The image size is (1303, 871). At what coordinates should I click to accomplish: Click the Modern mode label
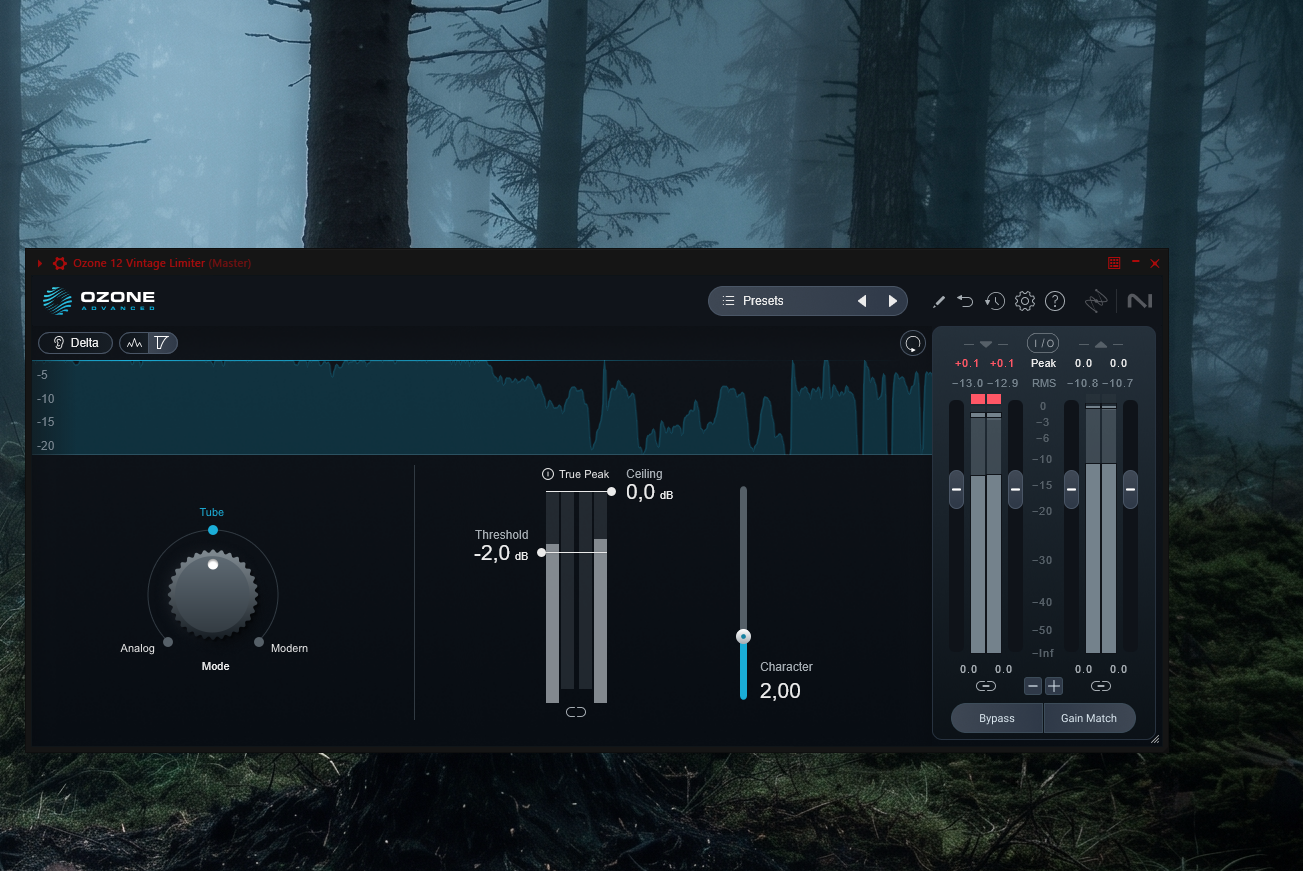290,648
